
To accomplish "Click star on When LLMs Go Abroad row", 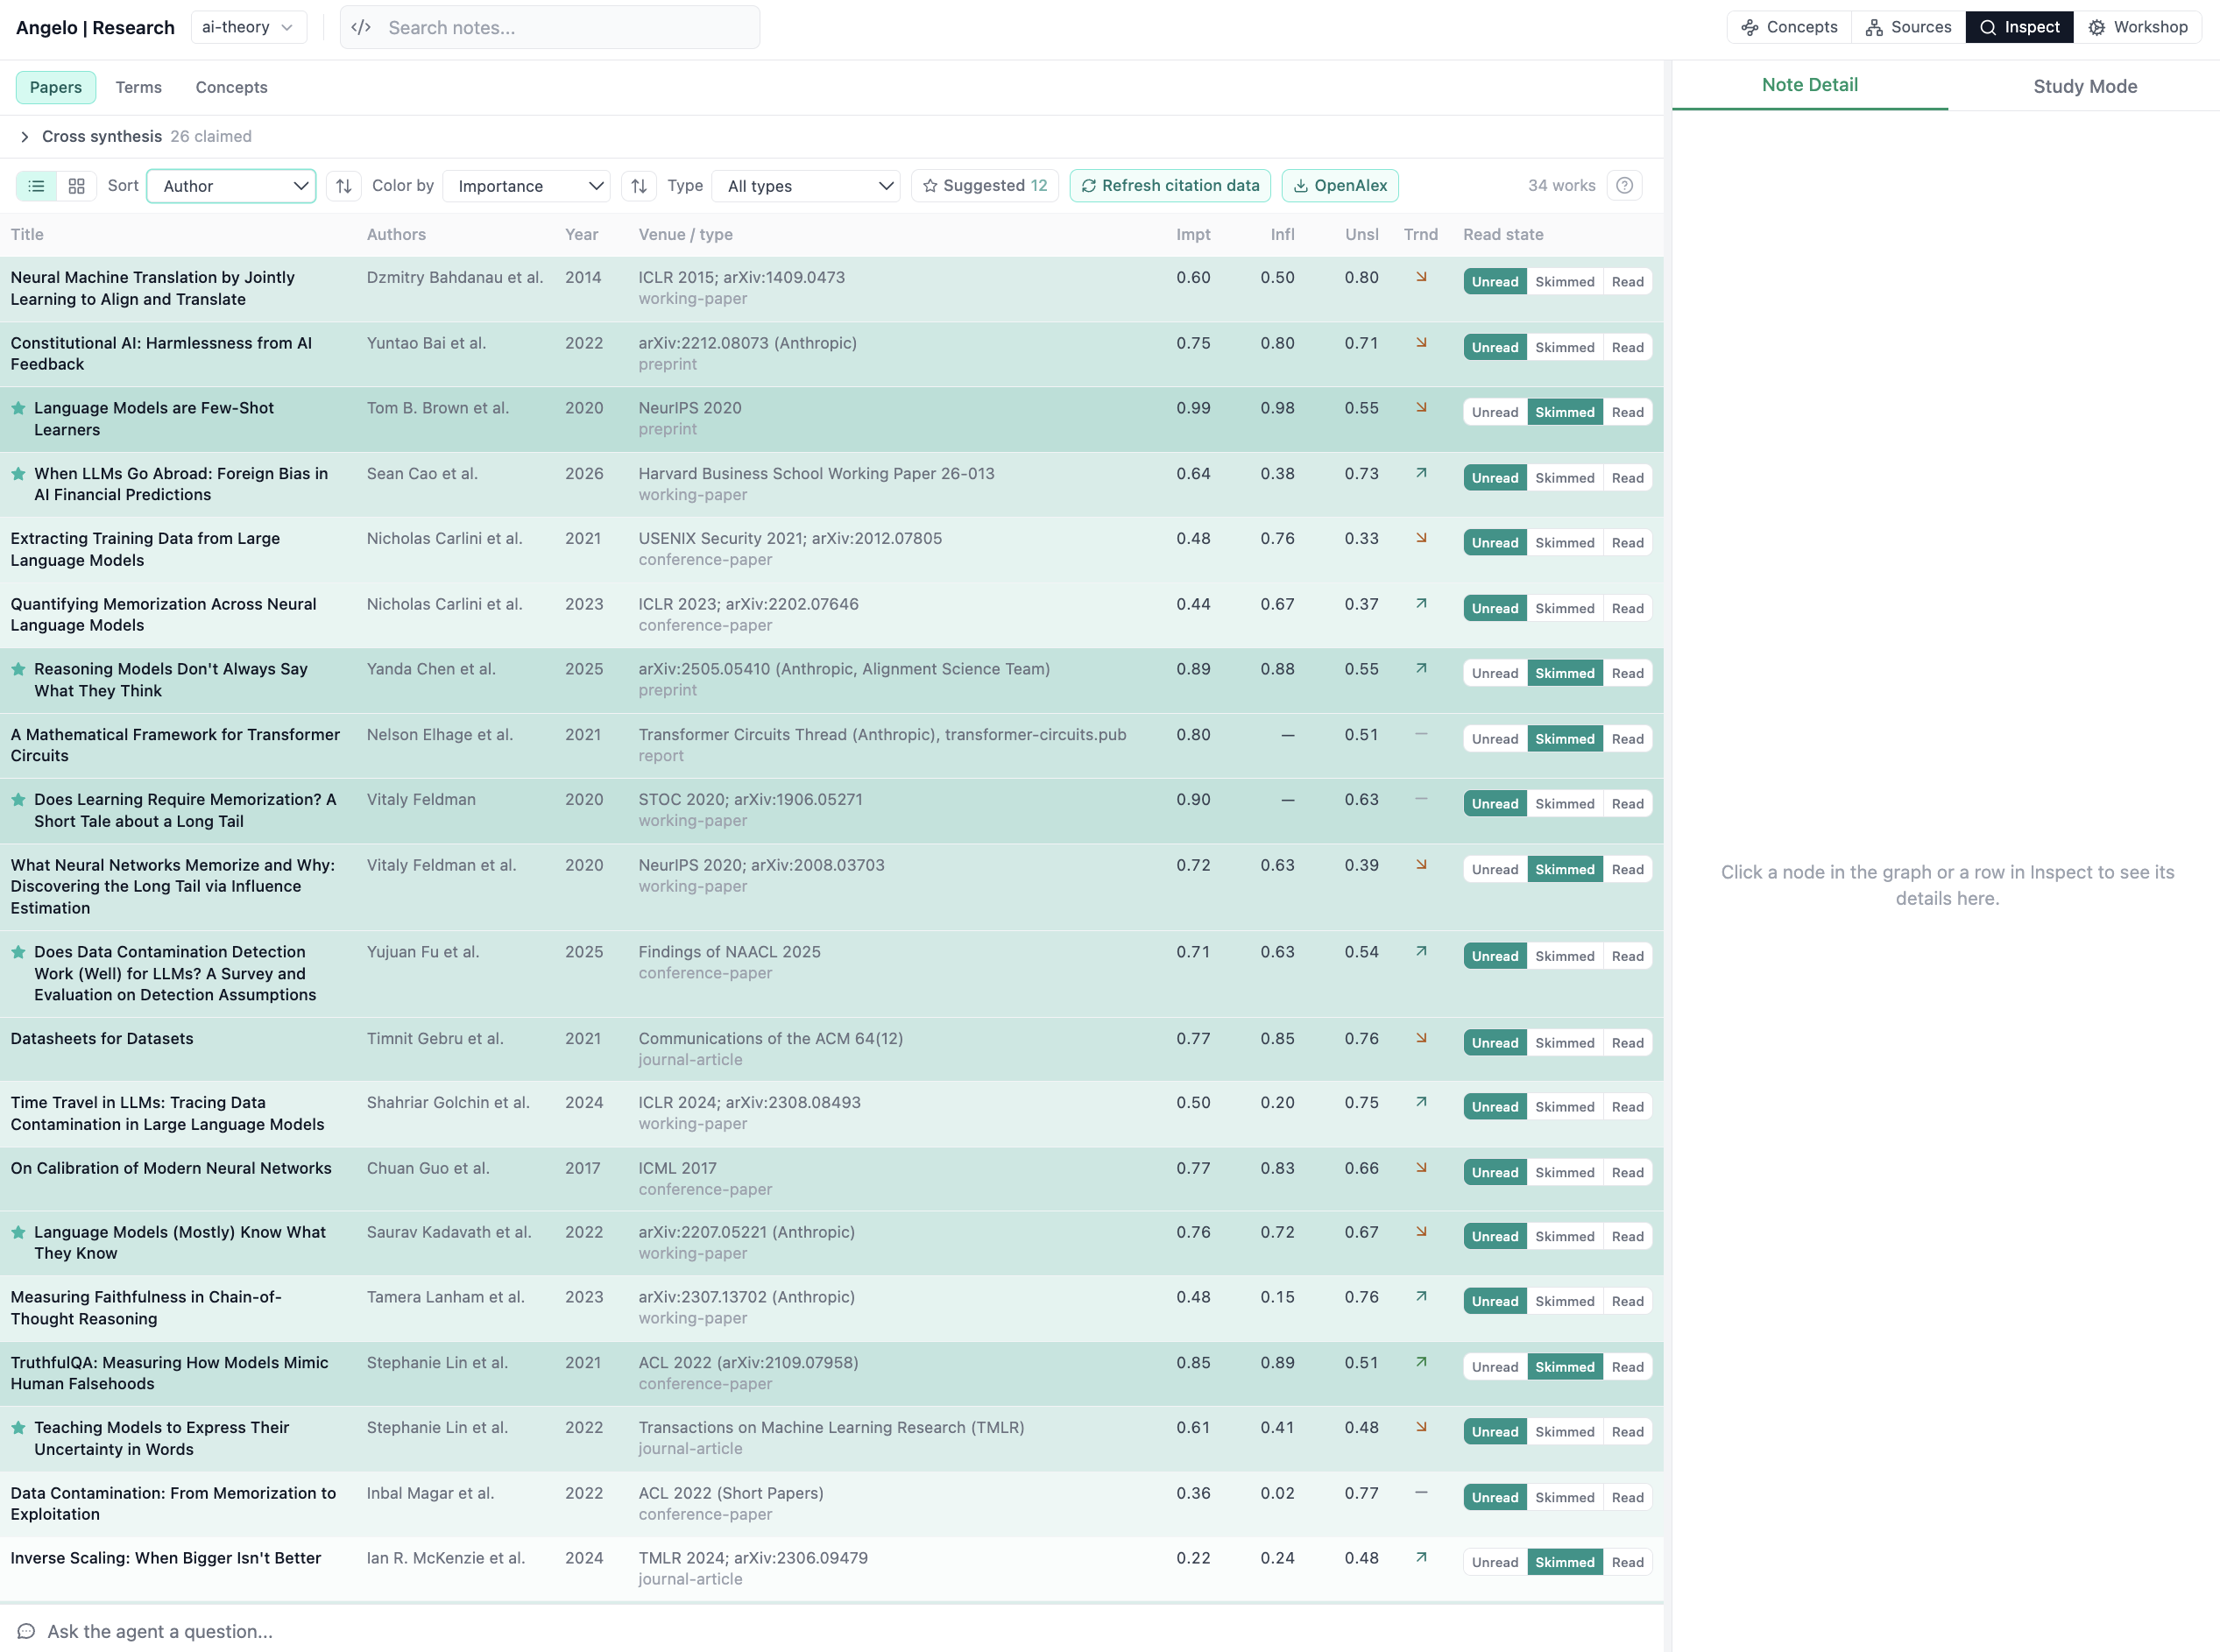I will pos(18,474).
